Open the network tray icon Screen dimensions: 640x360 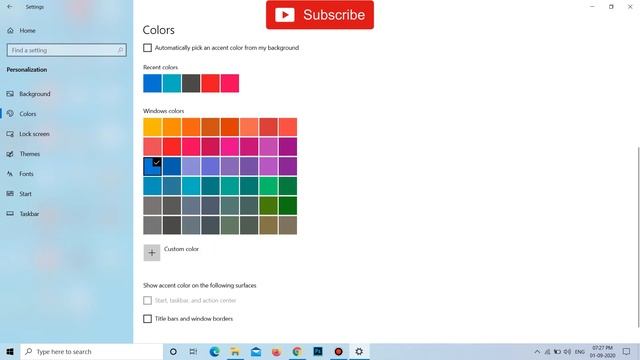pyautogui.click(x=547, y=352)
